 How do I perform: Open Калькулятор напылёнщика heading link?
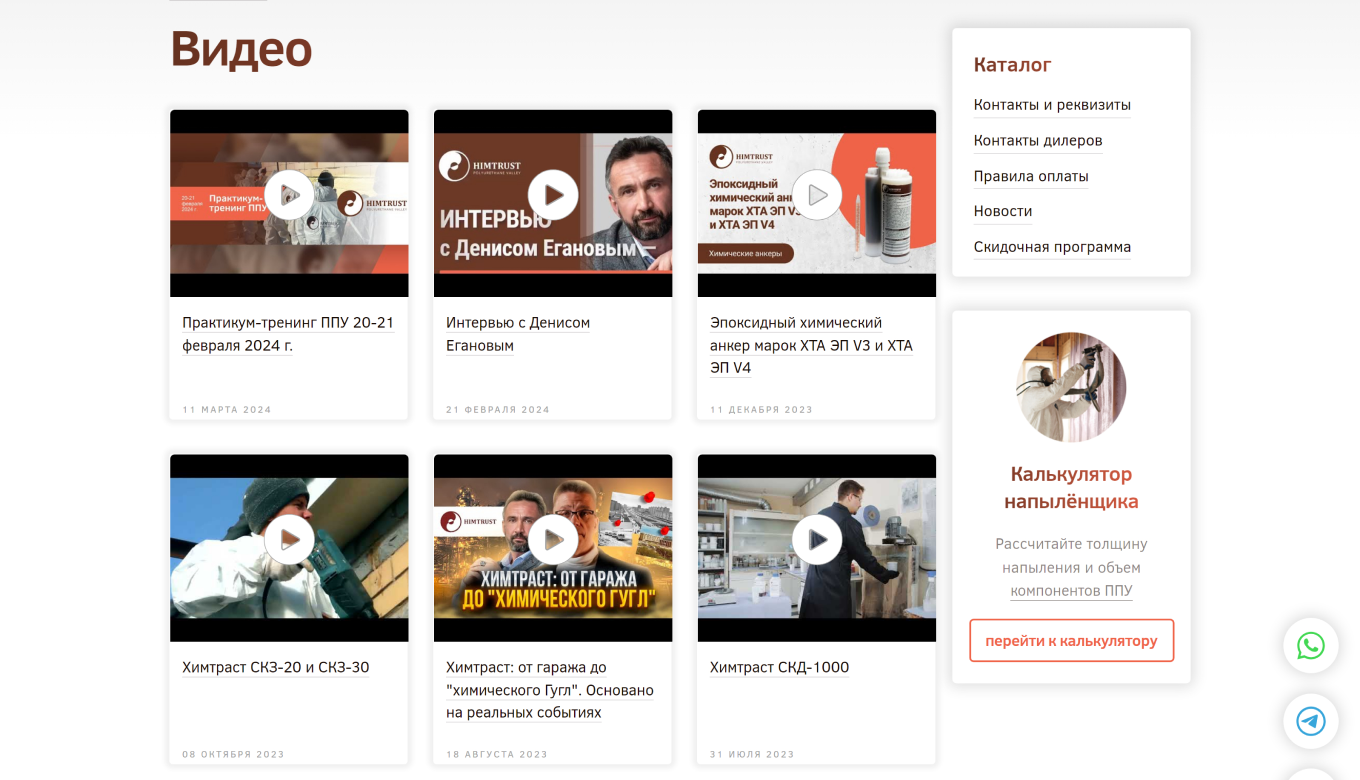click(x=1071, y=488)
